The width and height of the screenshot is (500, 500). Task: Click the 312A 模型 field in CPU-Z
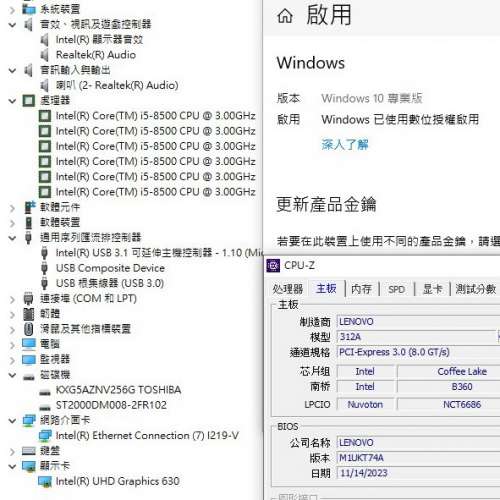pyautogui.click(x=417, y=337)
